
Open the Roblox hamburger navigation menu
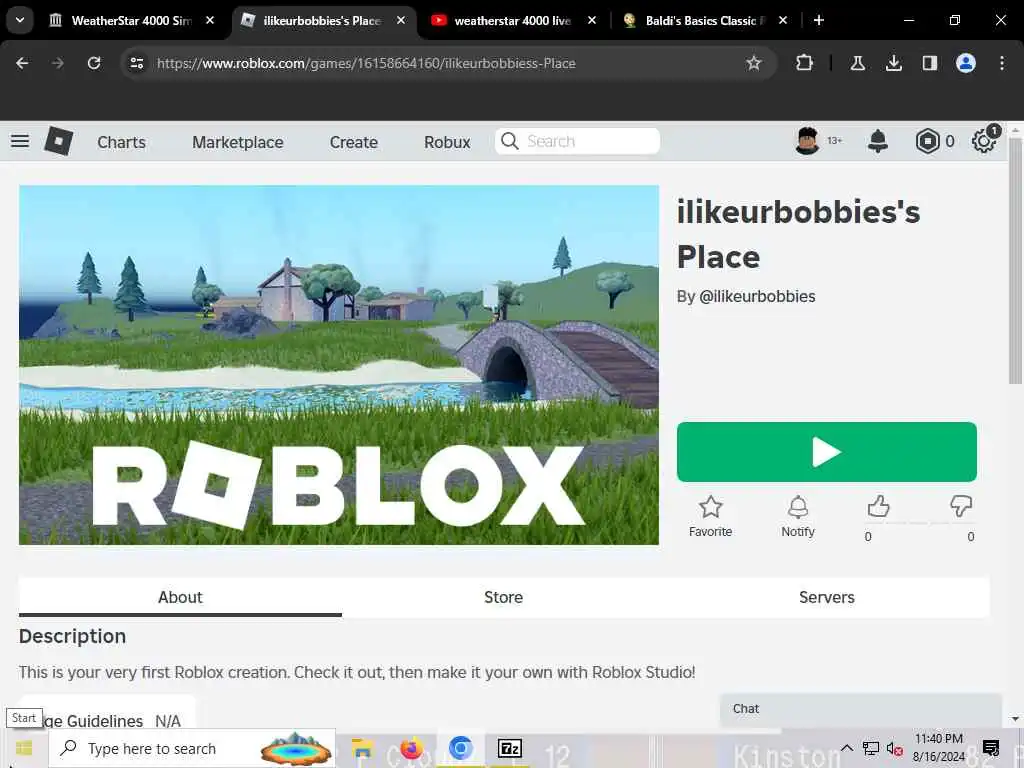[x=20, y=141]
